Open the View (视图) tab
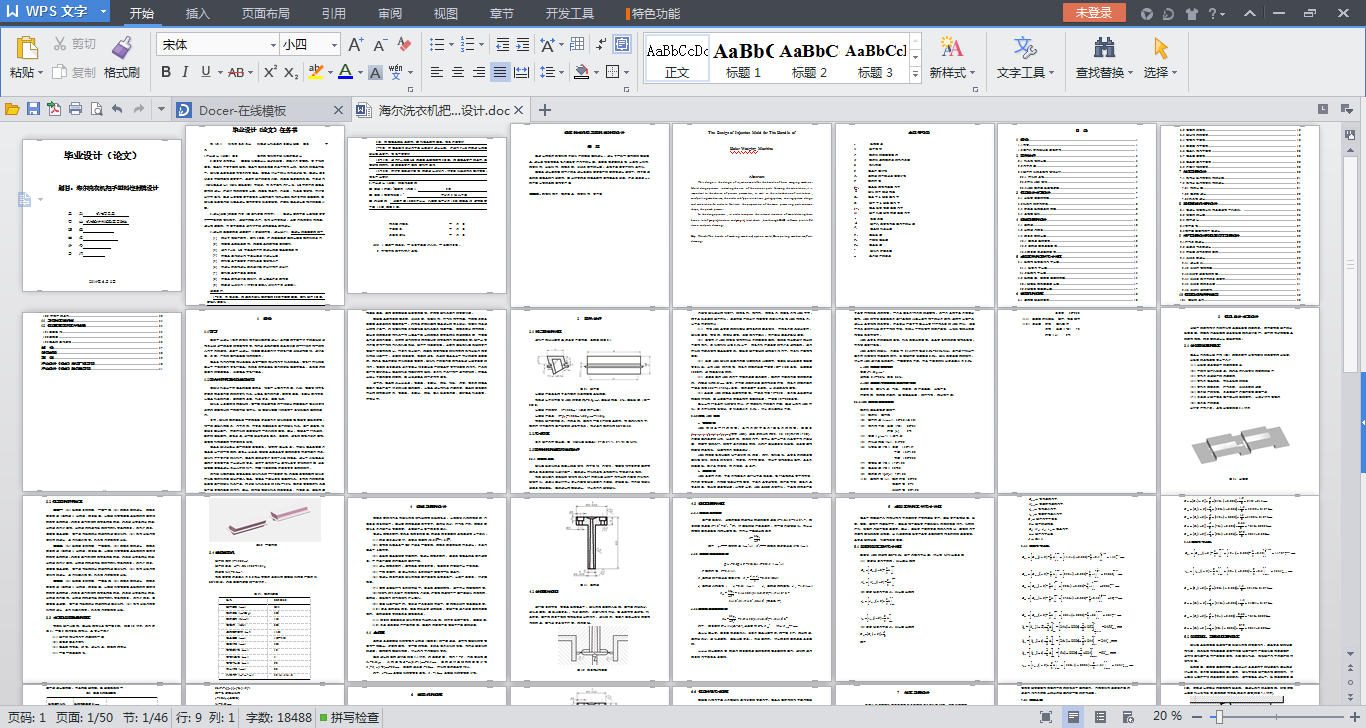Screen dimensions: 1366x728 pyautogui.click(x=446, y=14)
